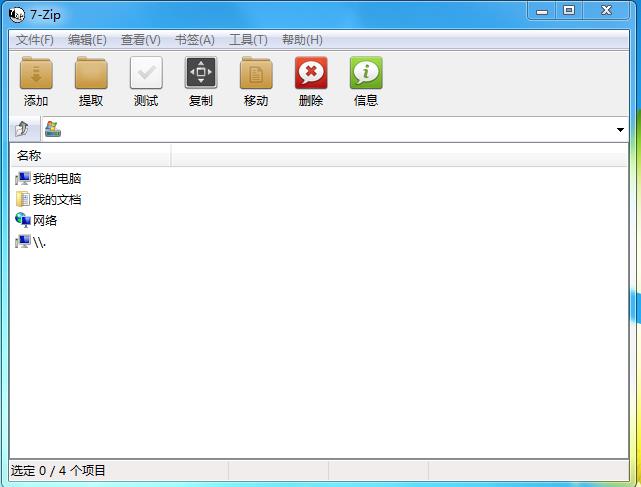Open the 工具(T) menu

tap(248, 40)
